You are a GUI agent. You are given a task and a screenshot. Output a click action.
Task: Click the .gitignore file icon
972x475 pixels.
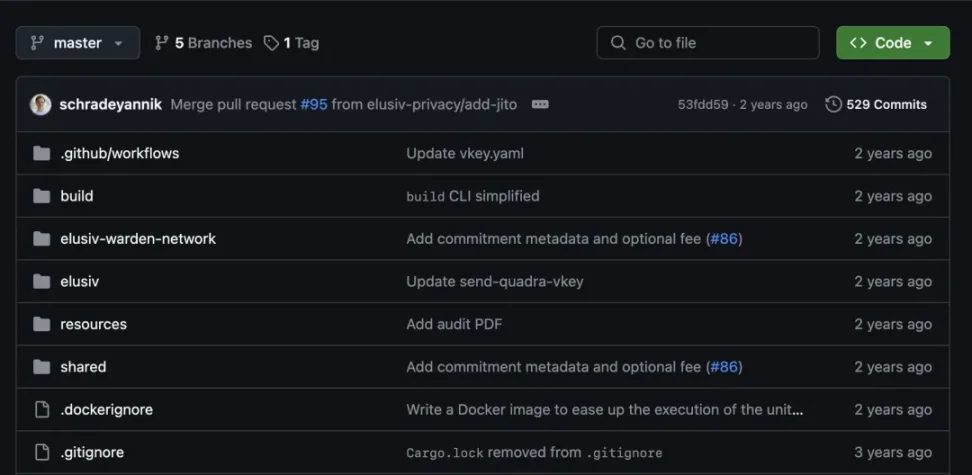(x=41, y=453)
